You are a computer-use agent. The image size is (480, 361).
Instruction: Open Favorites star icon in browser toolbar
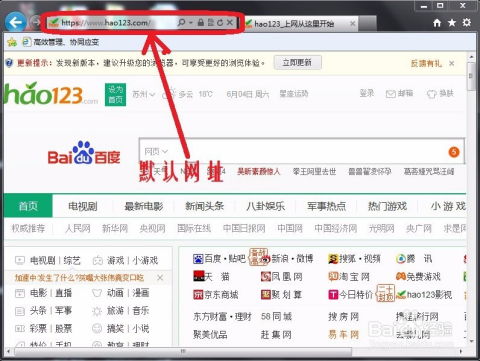(452, 23)
